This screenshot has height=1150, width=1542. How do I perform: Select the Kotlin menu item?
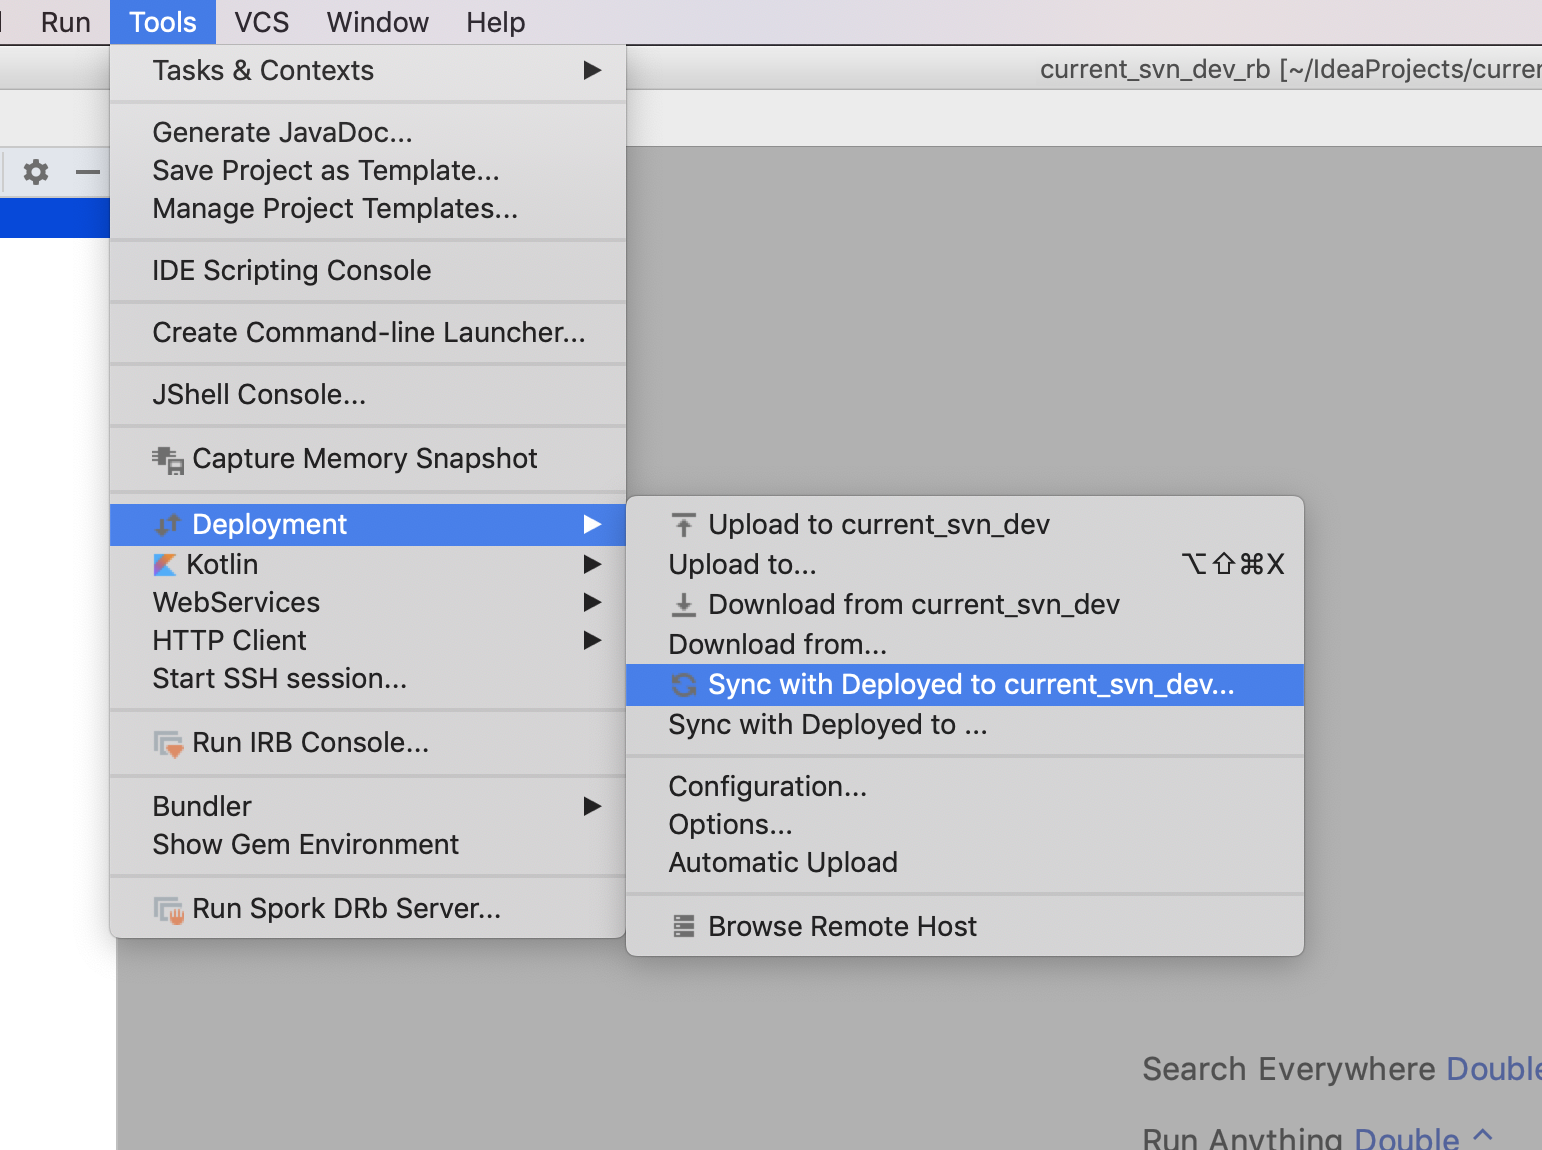(x=368, y=564)
